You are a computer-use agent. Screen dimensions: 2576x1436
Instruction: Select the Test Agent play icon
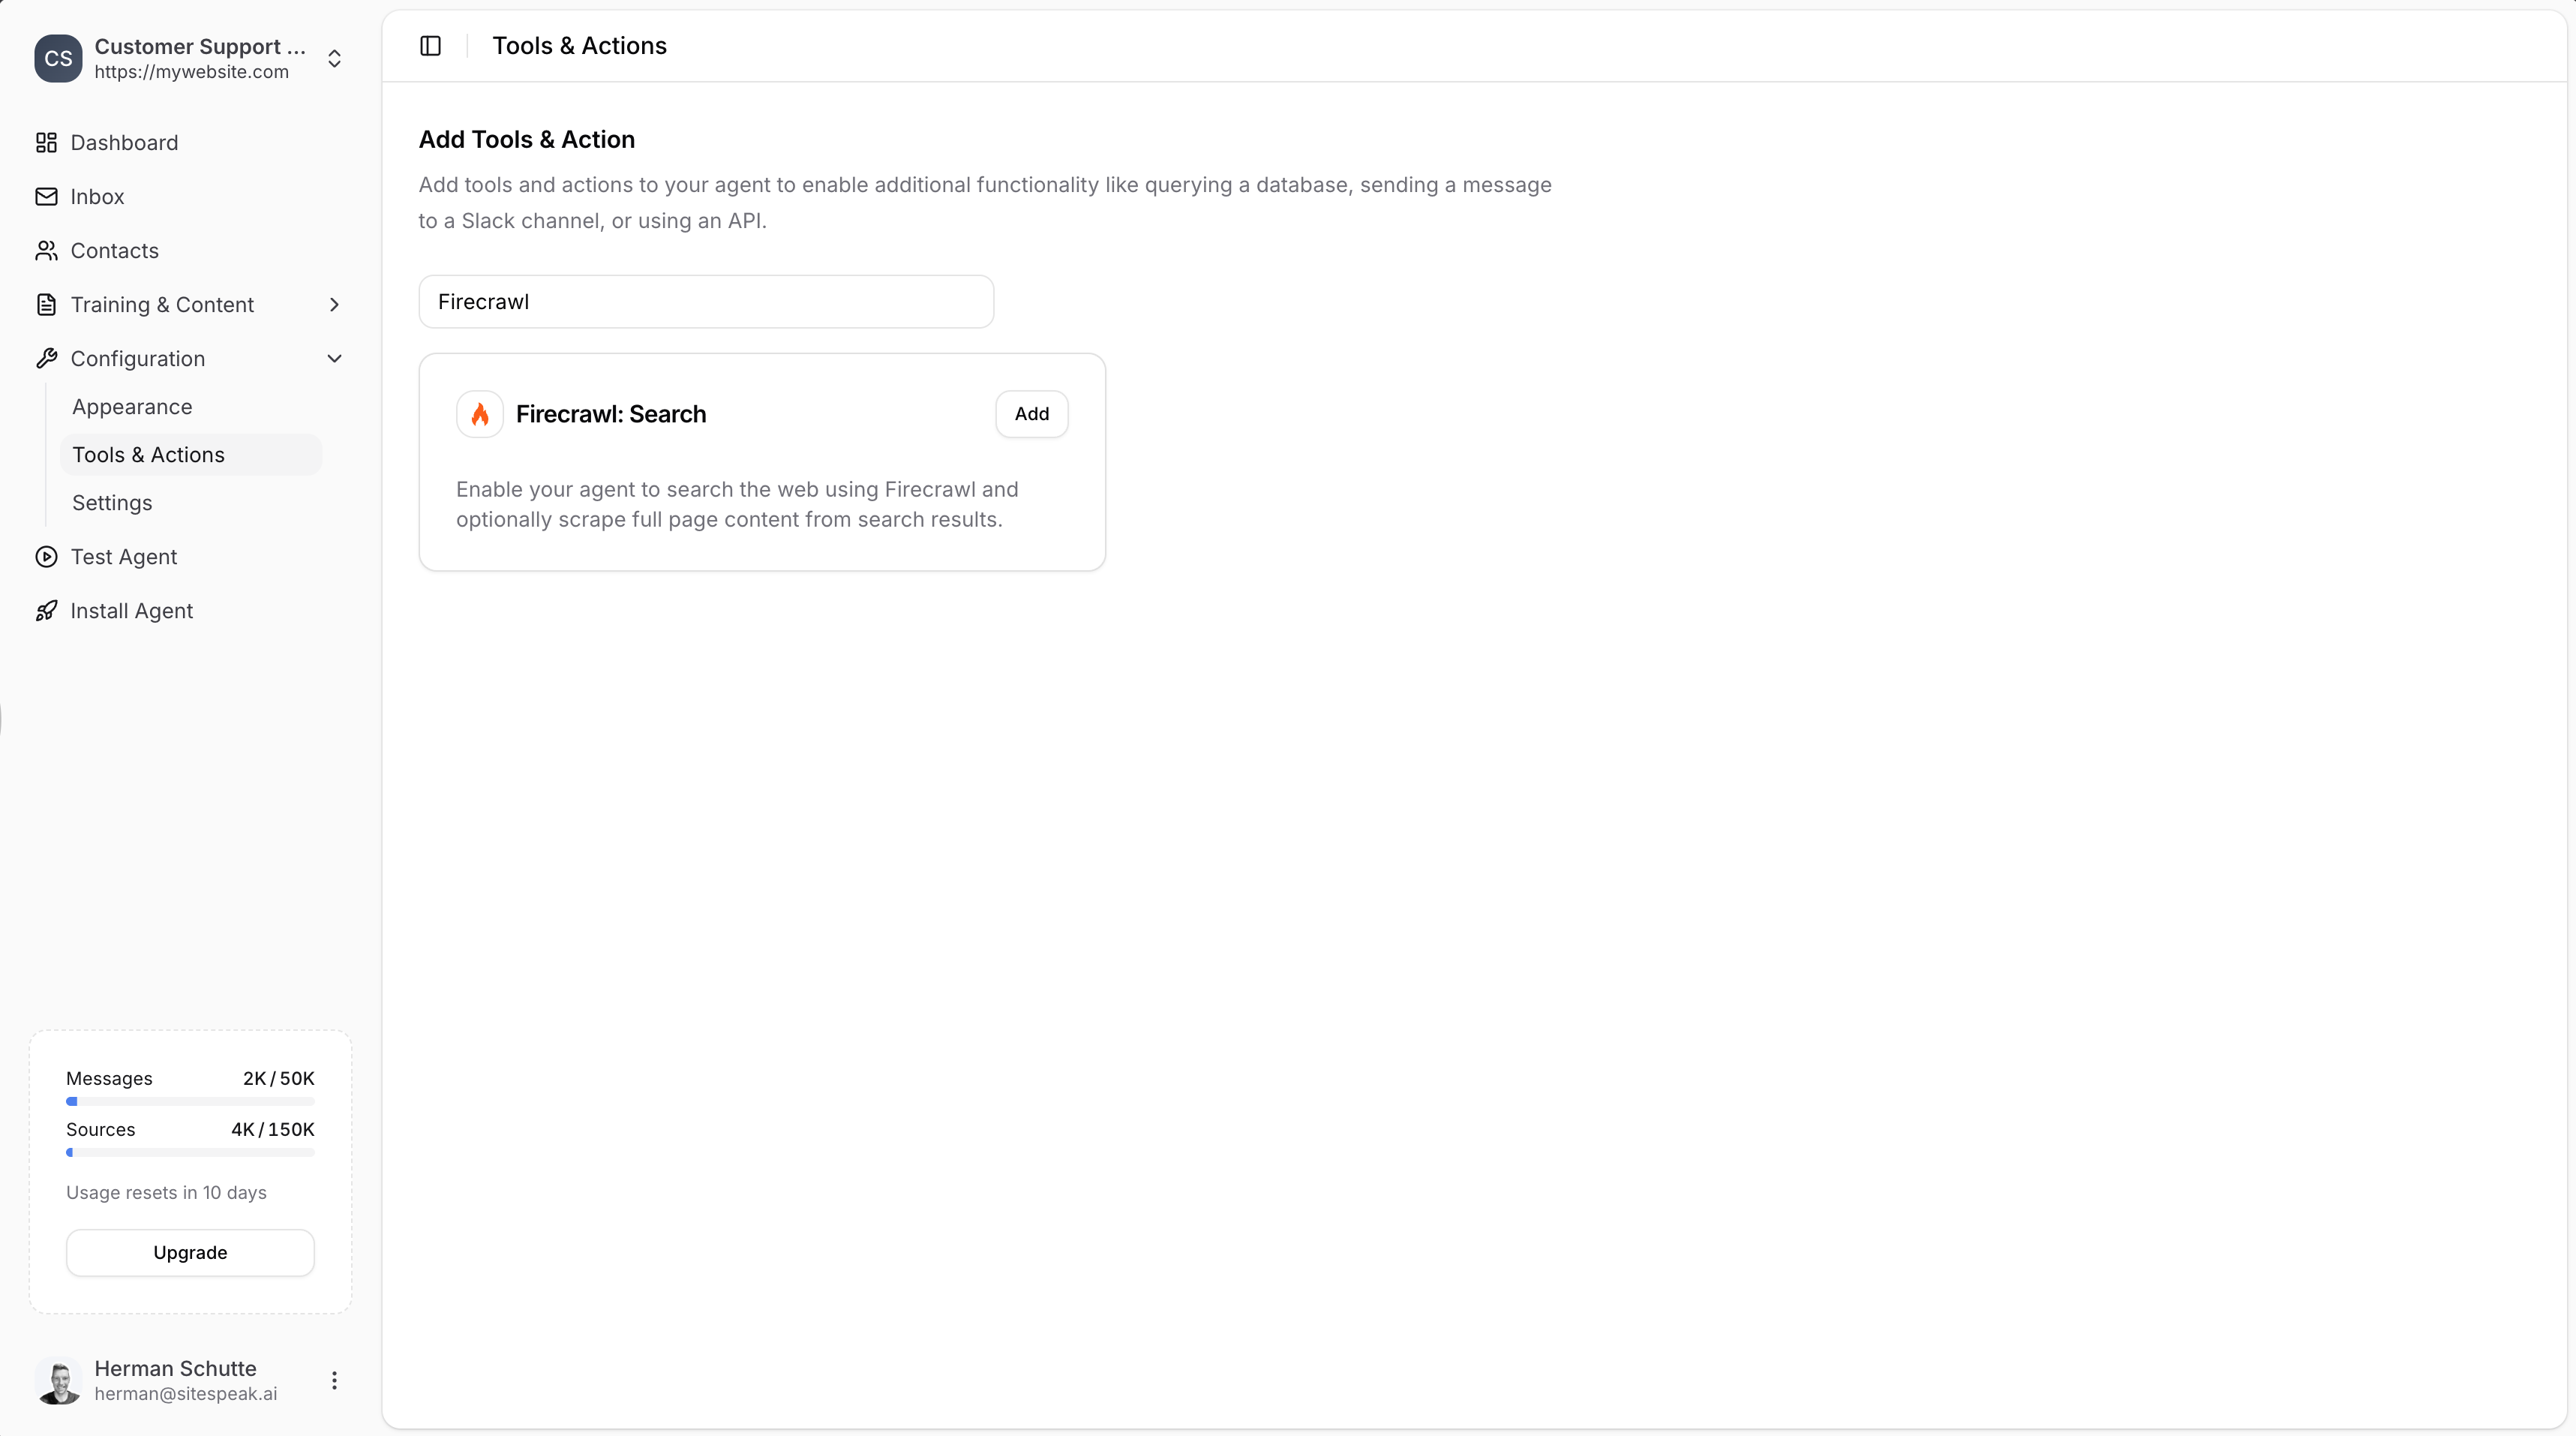click(46, 557)
